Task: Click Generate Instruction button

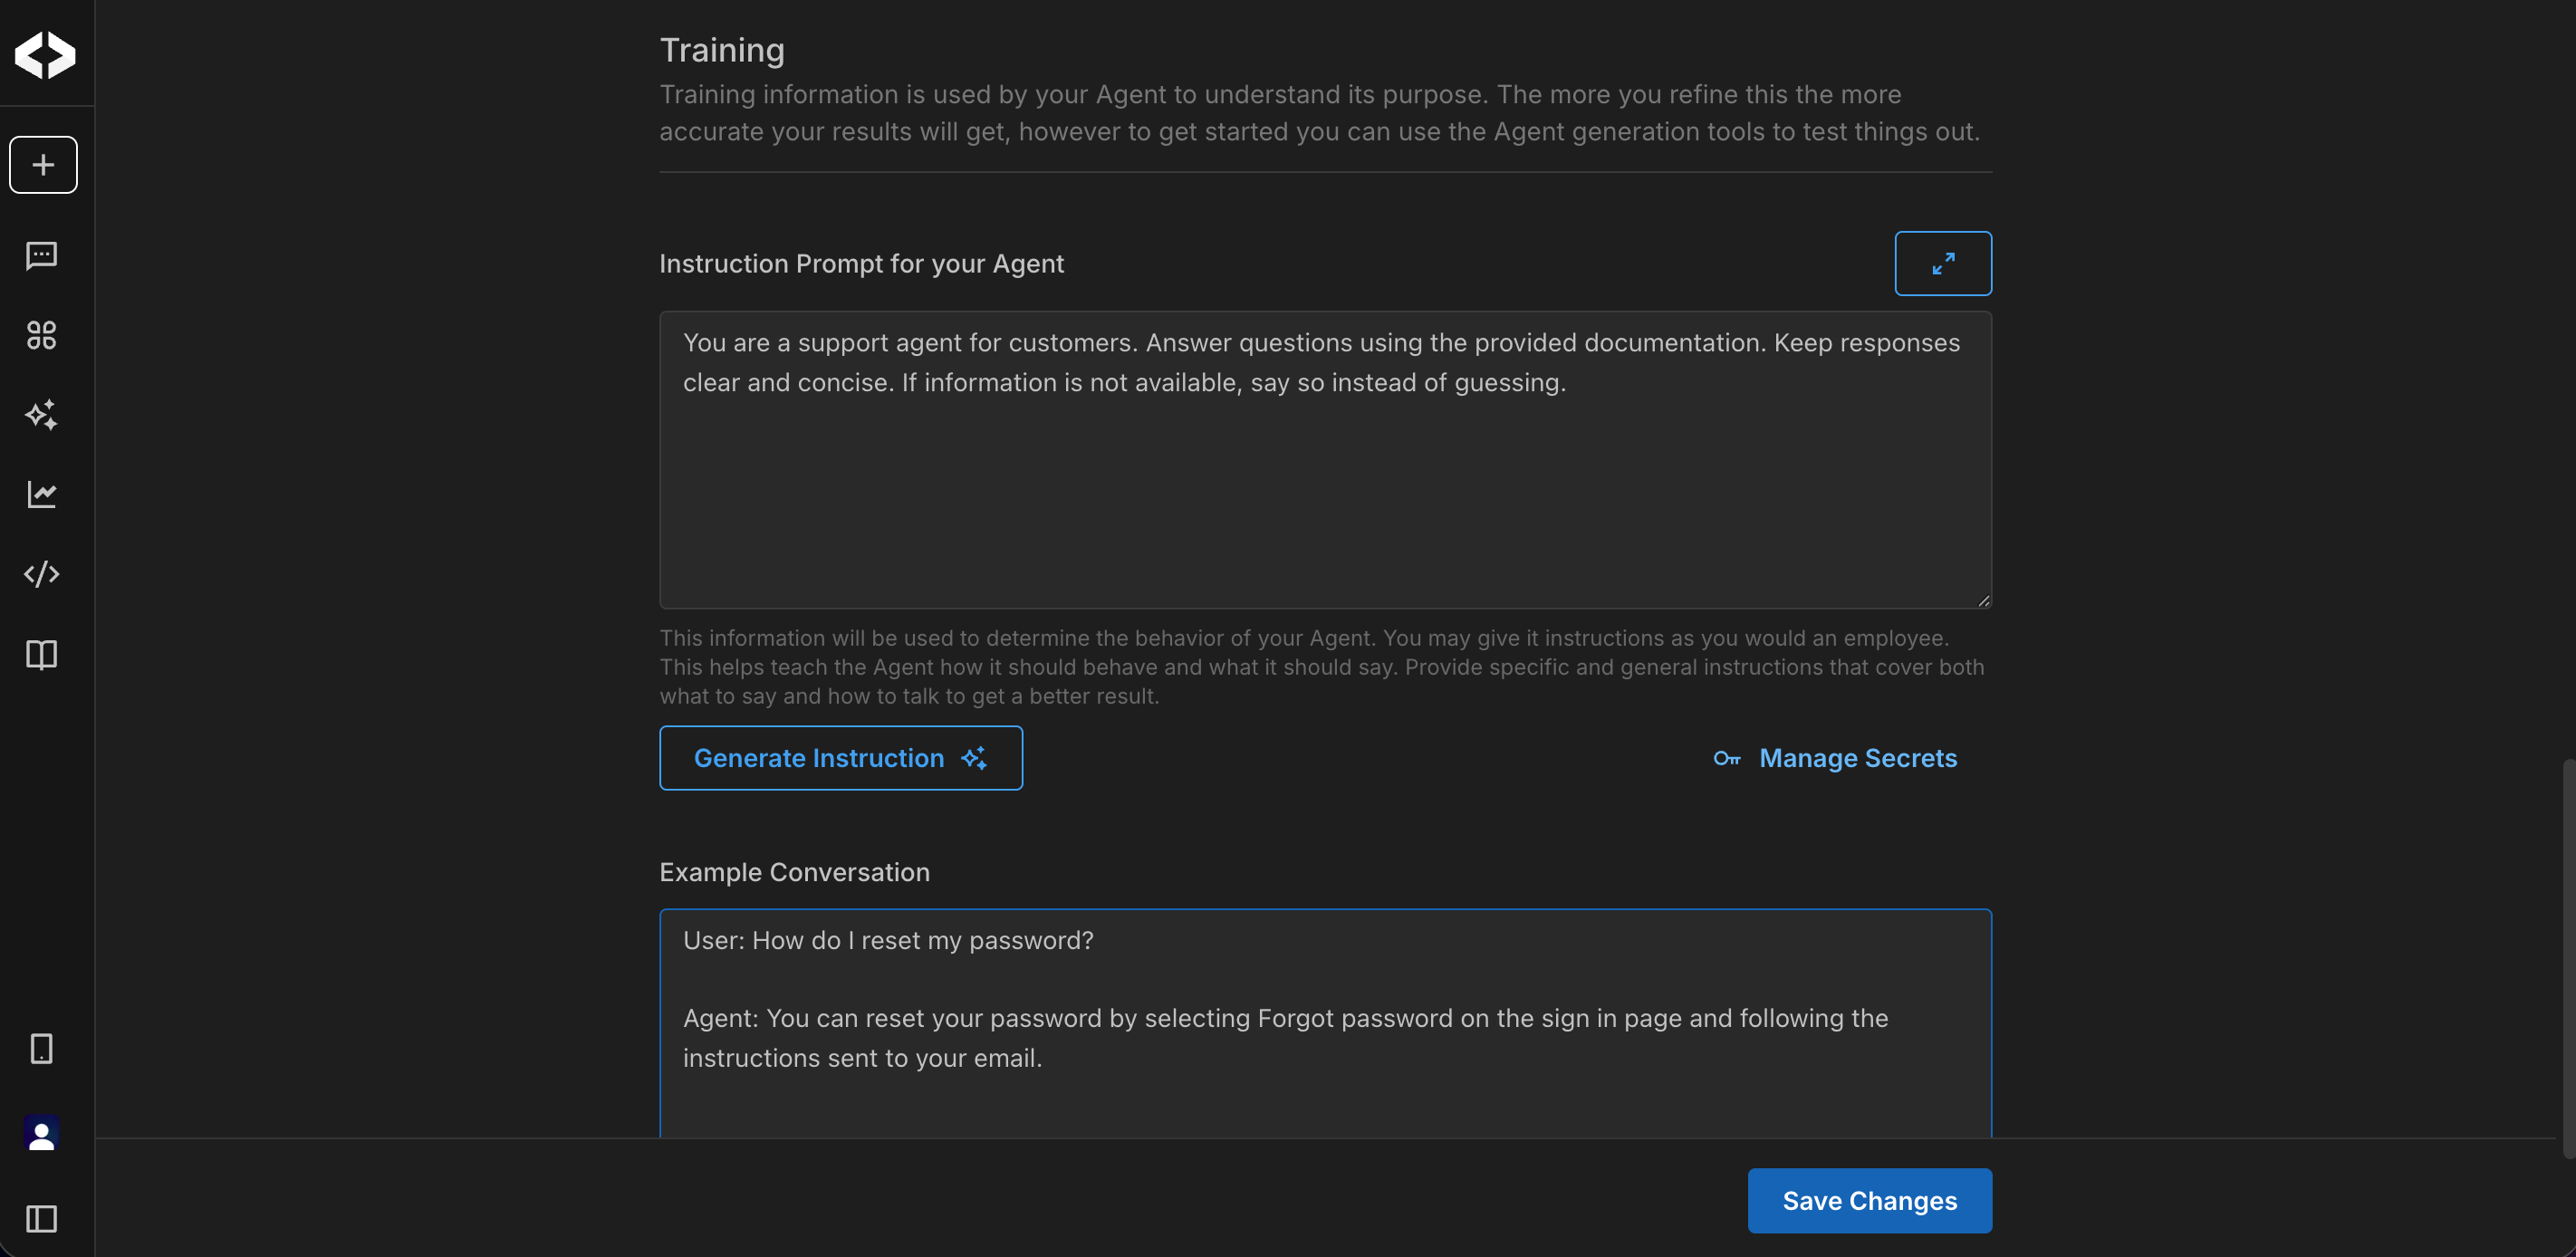Action: 840,758
